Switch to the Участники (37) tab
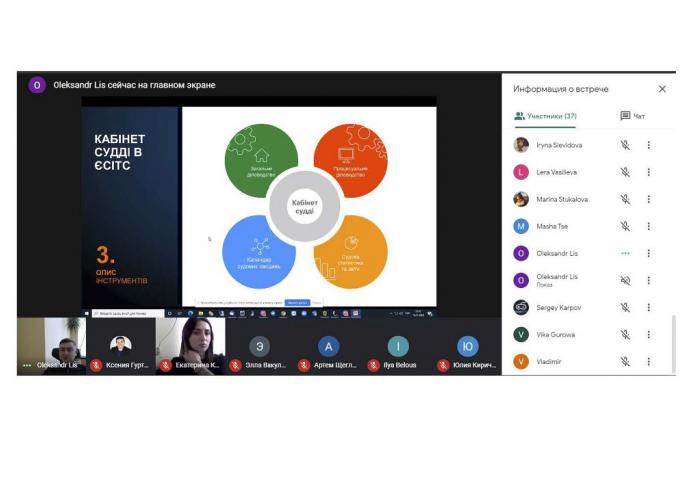The height and width of the screenshot is (496, 700). click(545, 116)
